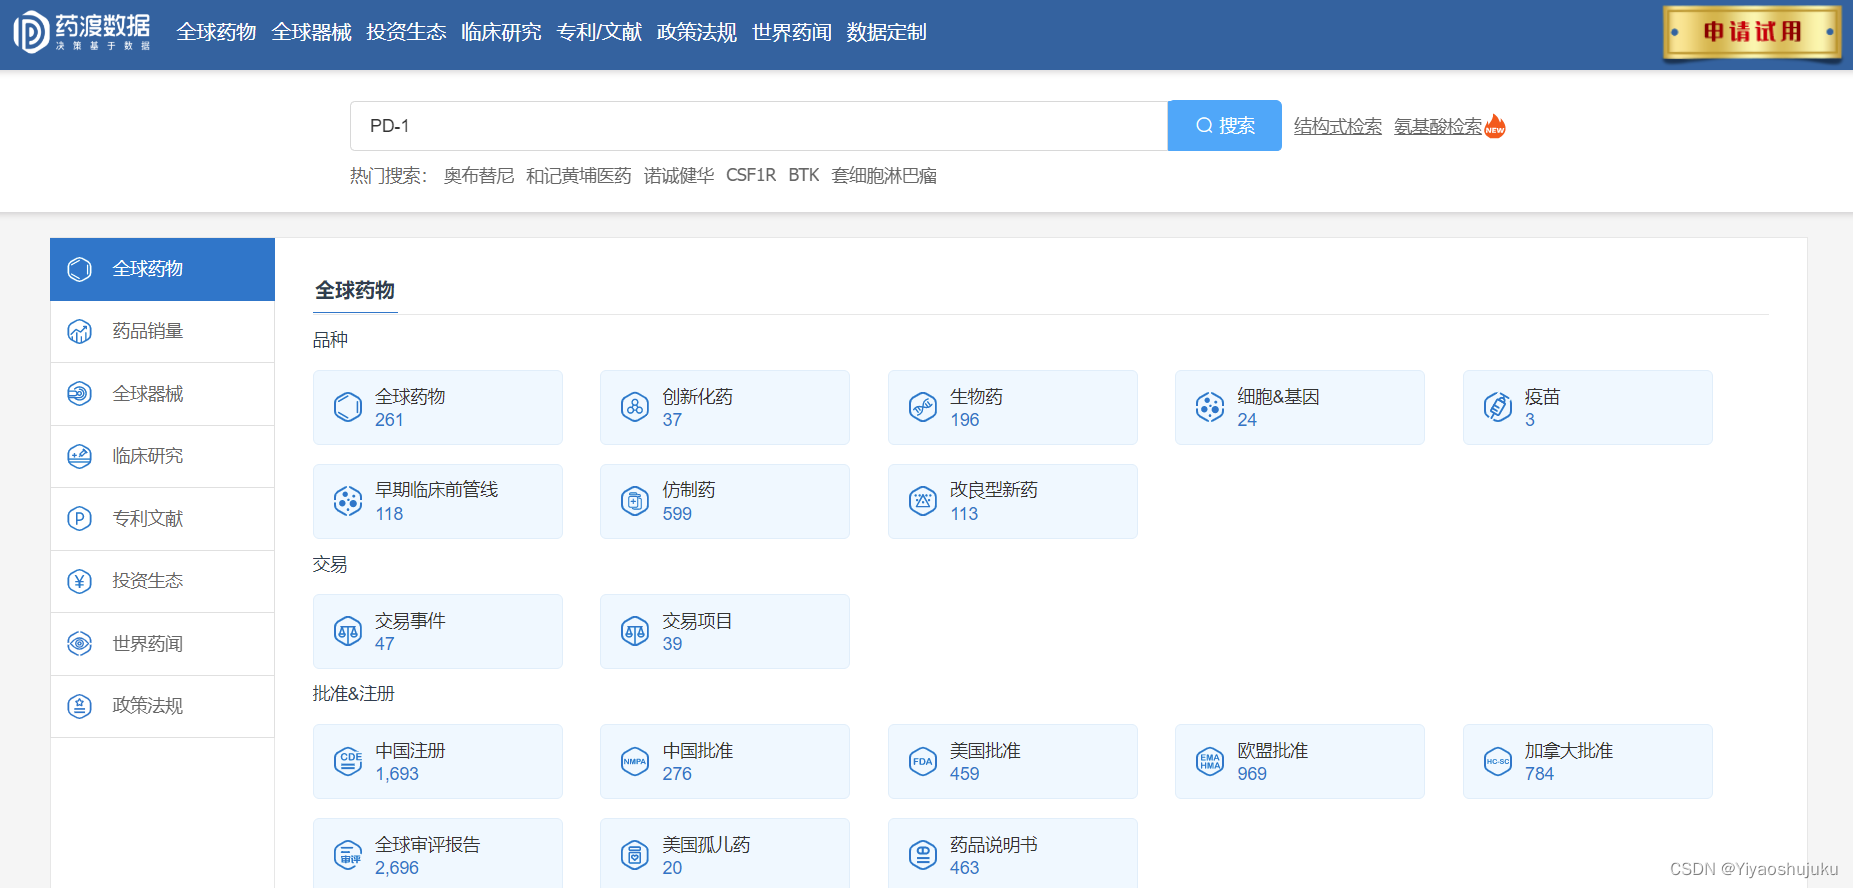Select the 全球药物 section heading tab

point(355,291)
